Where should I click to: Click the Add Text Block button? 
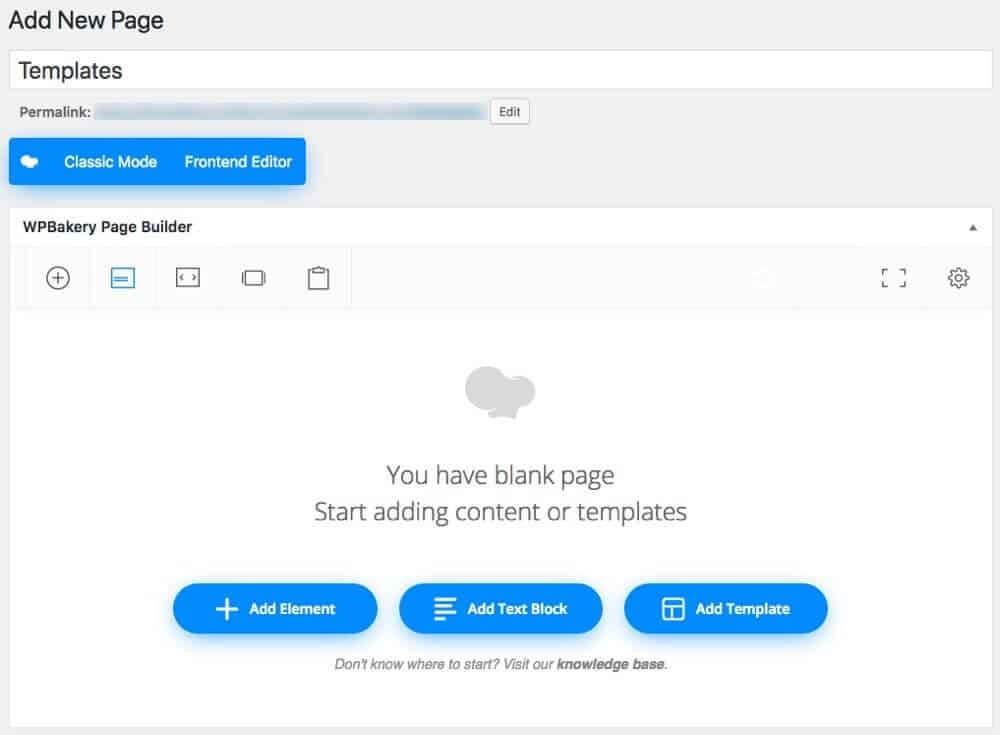tap(501, 609)
